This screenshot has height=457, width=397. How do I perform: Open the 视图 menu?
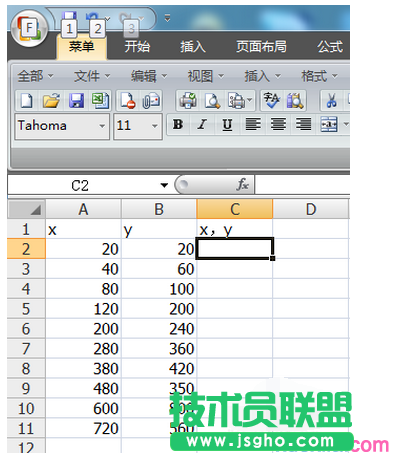pos(205,76)
